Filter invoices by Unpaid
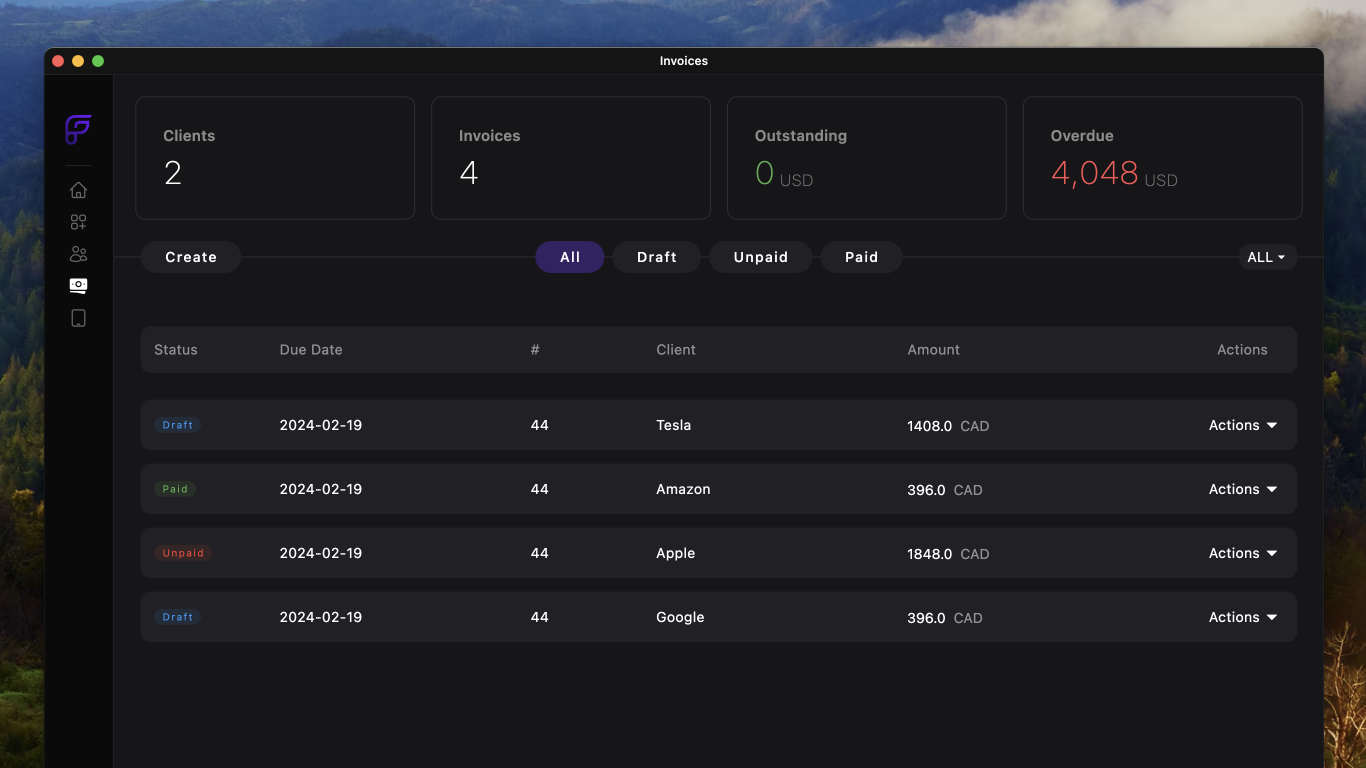Image resolution: width=1366 pixels, height=768 pixels. click(x=761, y=257)
